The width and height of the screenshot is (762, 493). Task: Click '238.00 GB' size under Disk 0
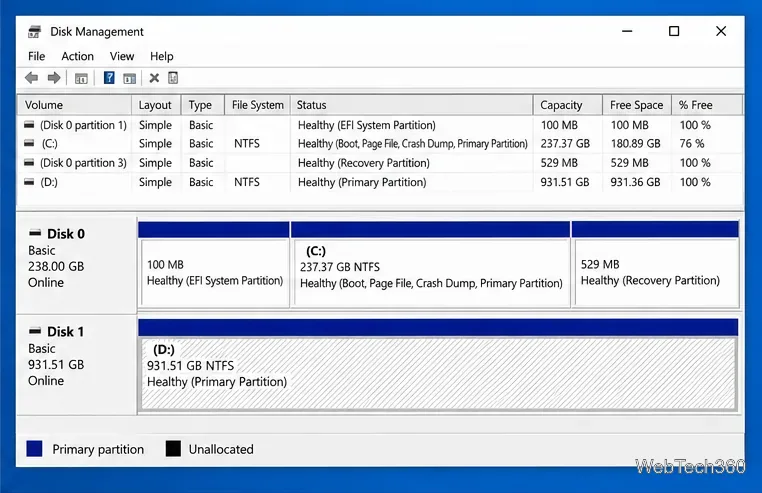(x=56, y=266)
